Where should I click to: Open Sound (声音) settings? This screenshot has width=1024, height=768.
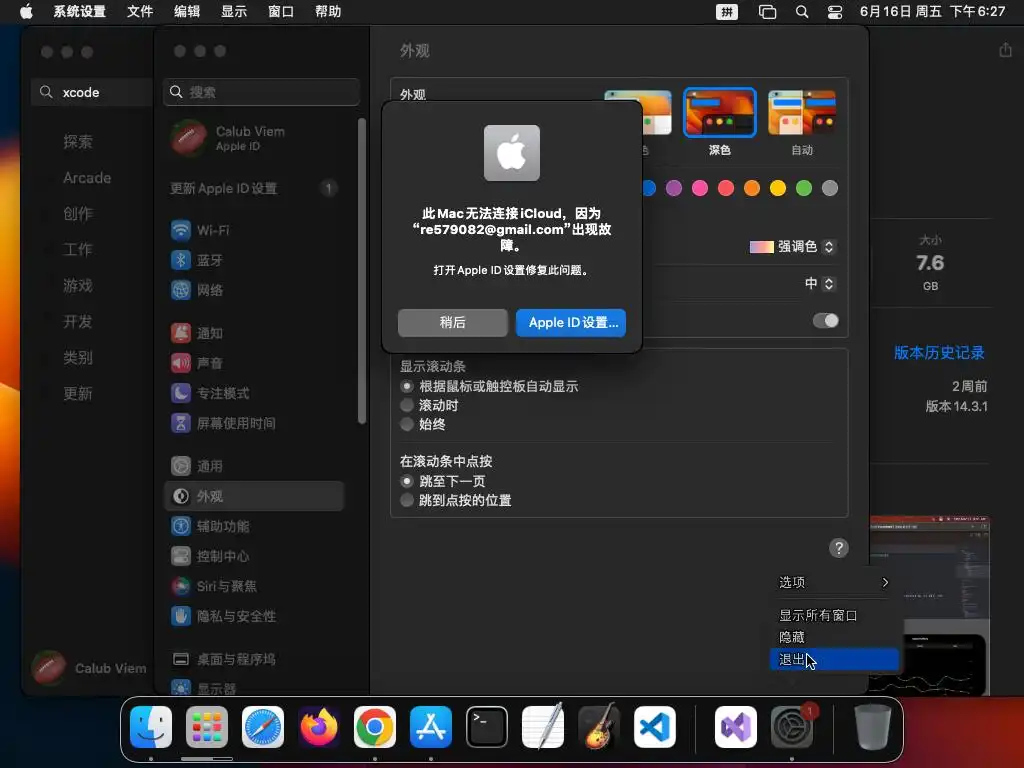[x=253, y=363]
